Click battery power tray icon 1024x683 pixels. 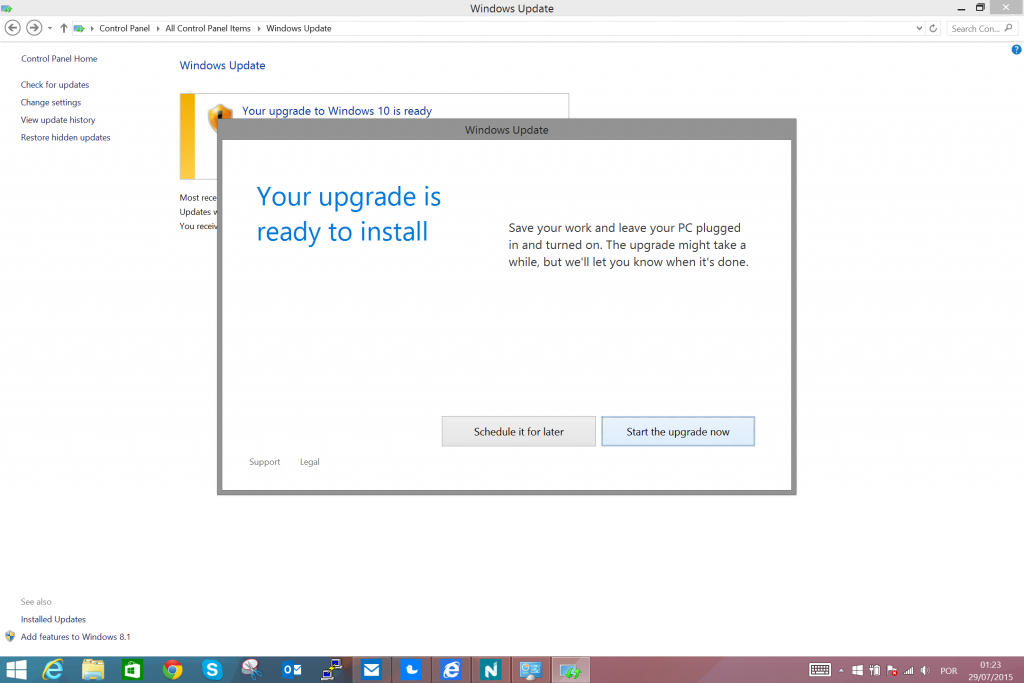(875, 671)
